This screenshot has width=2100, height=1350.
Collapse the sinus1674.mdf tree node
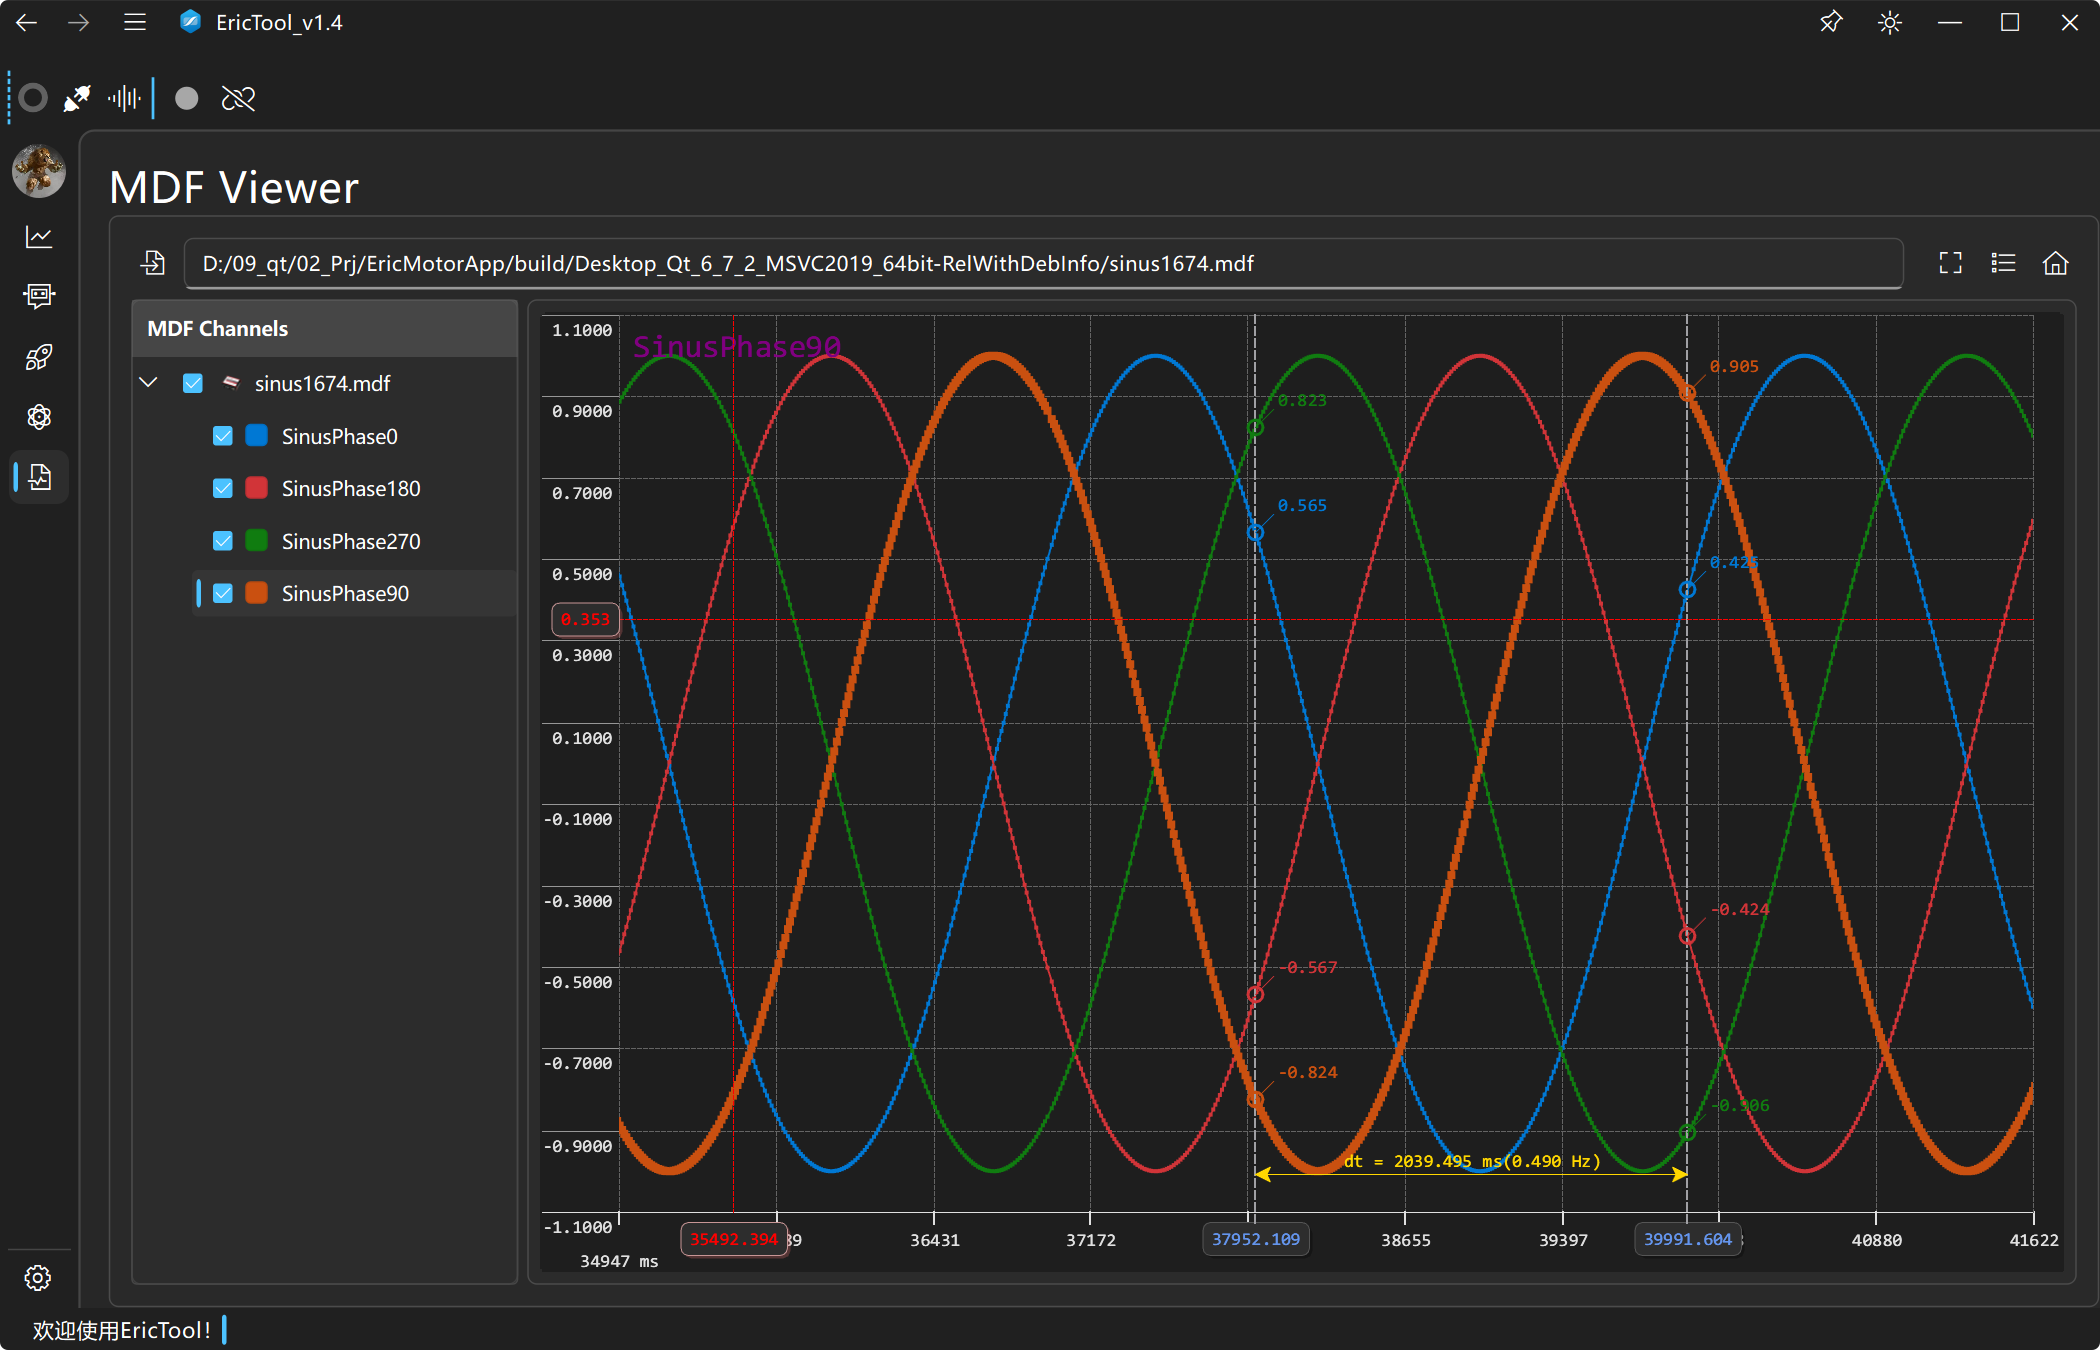pos(149,383)
